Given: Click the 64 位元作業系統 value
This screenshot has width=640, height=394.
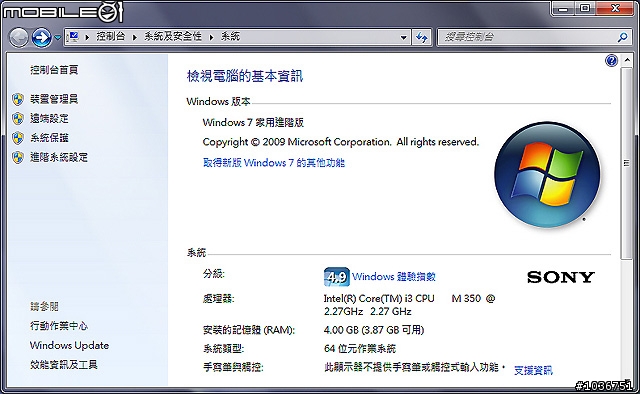Looking at the screenshot, I should click(360, 349).
